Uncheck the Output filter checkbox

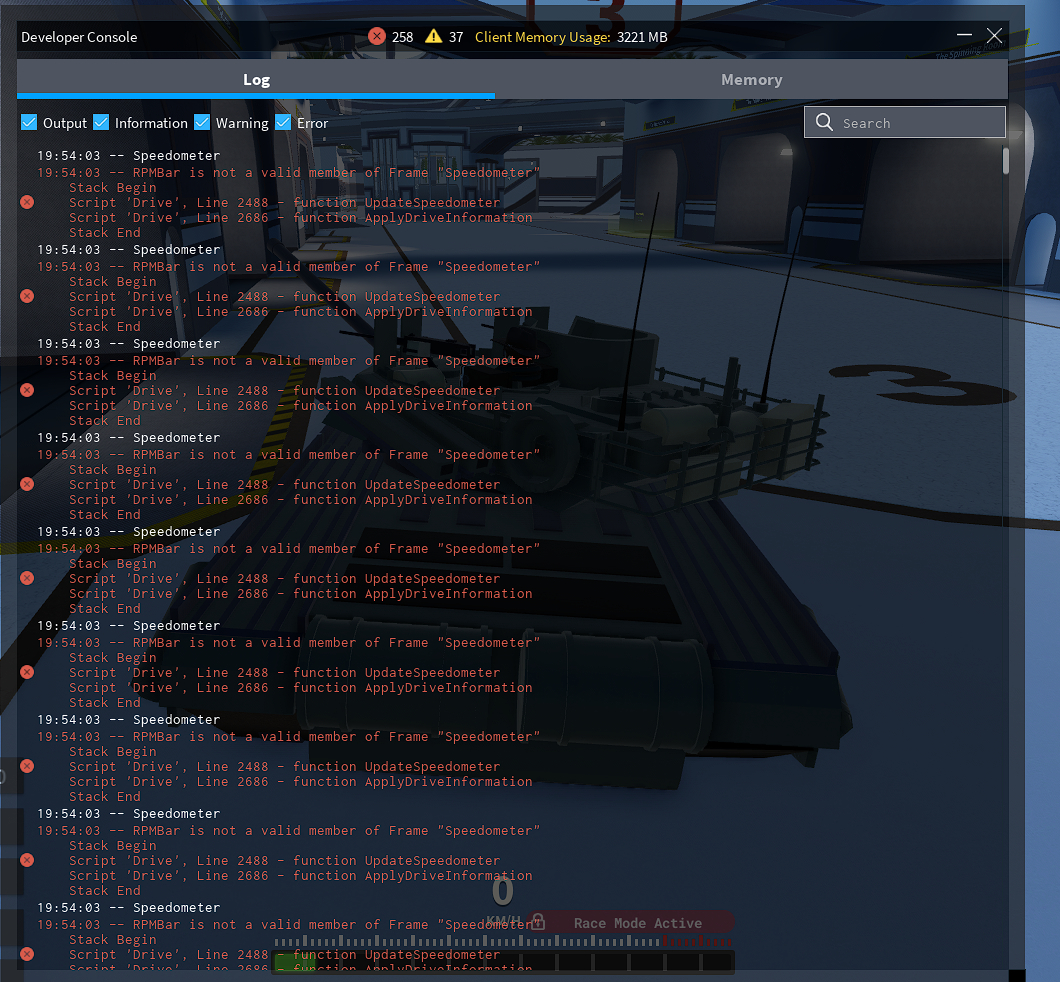click(29, 123)
